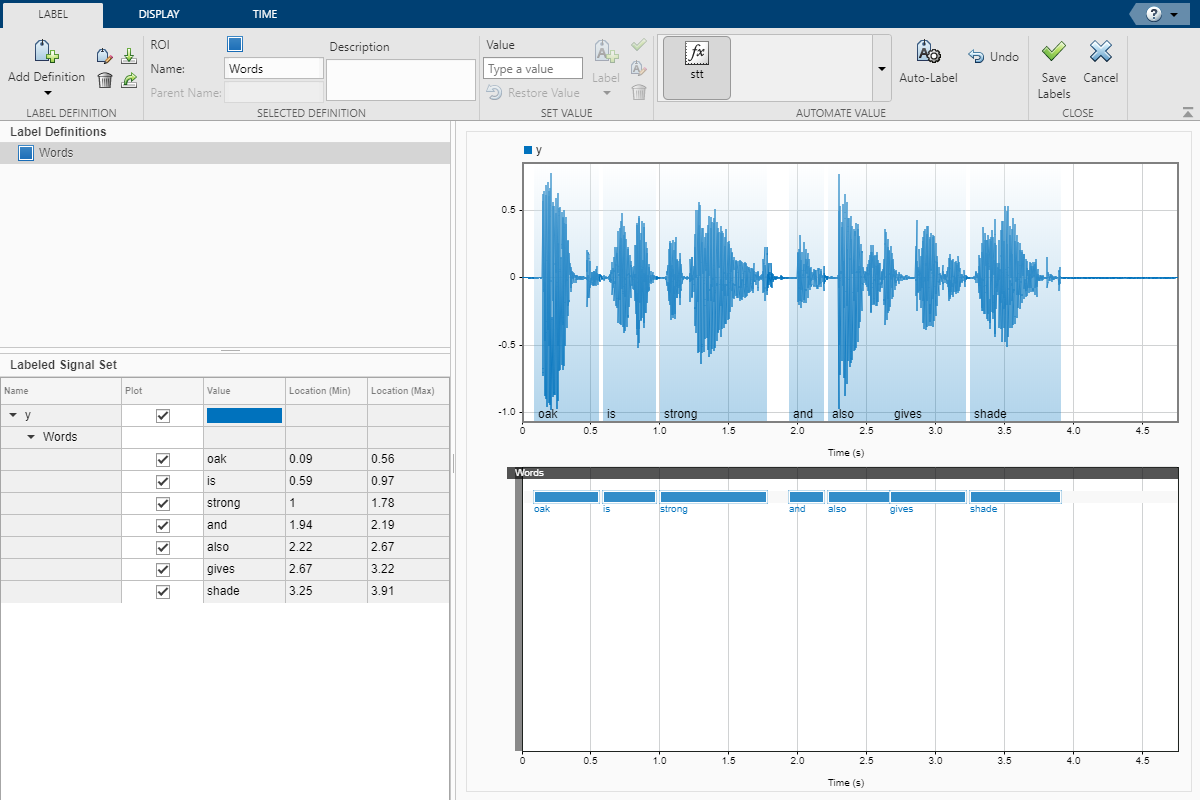Toggle the plot checkbox for 'strong'
The width and height of the screenshot is (1200, 800).
pos(163,503)
